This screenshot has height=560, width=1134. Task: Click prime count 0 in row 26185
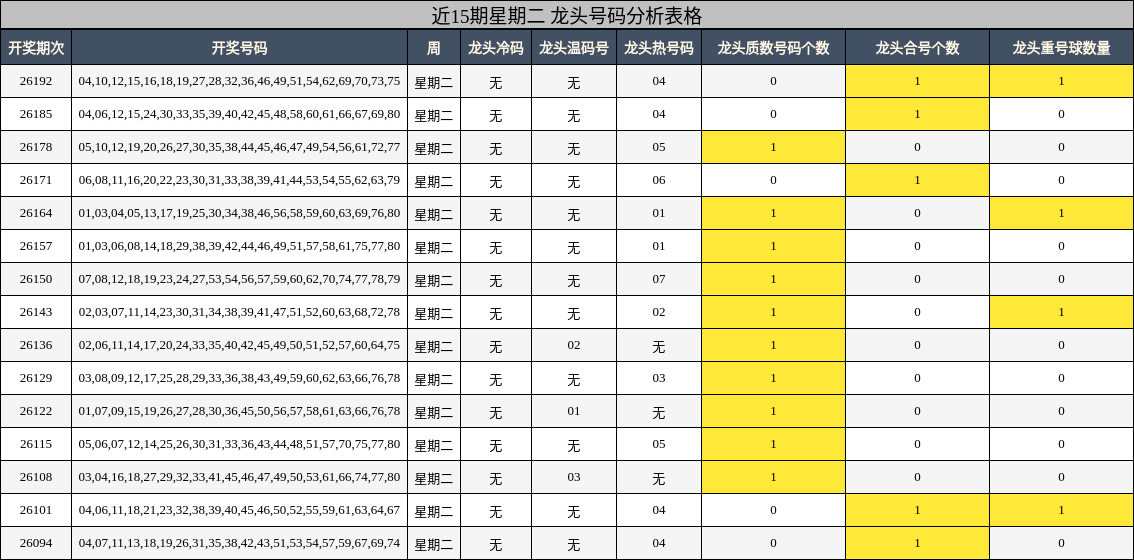point(773,114)
